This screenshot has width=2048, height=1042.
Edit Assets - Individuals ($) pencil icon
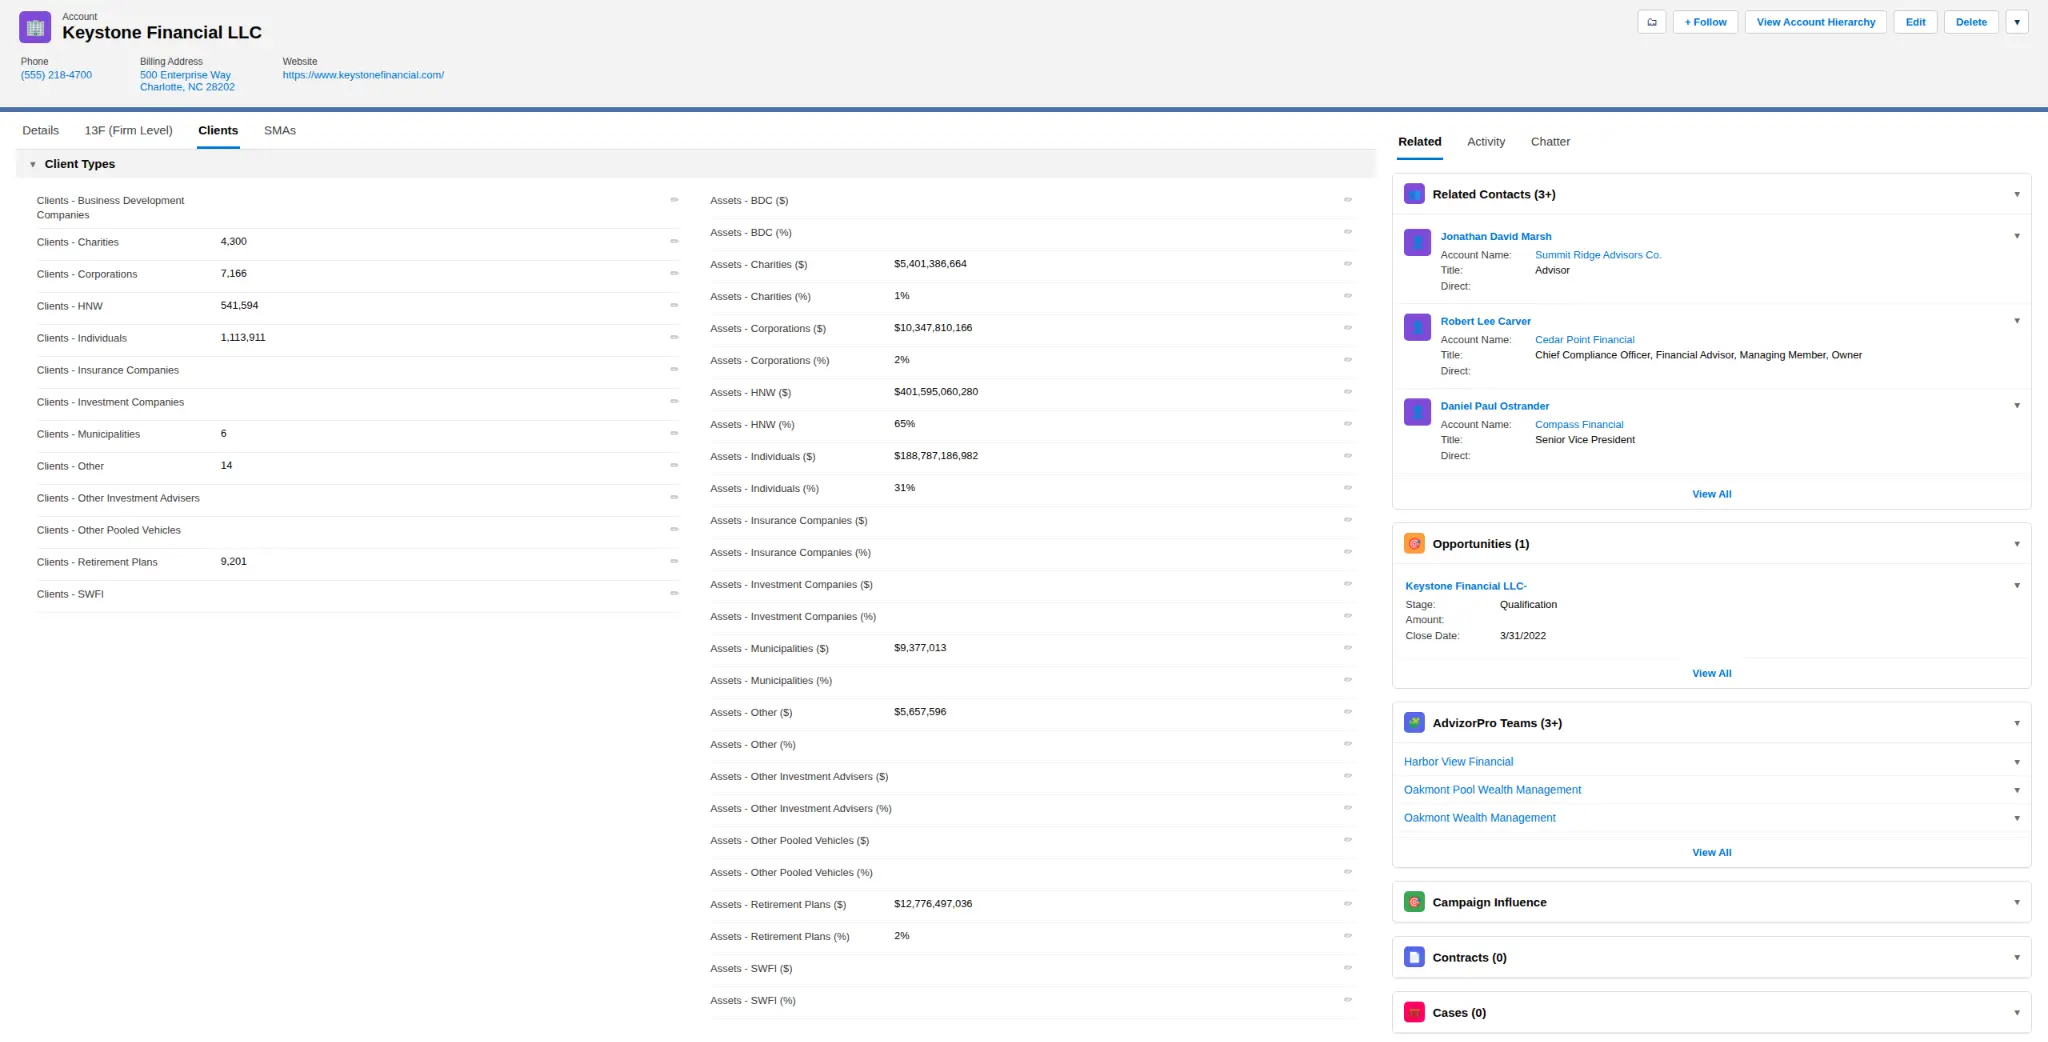[x=1348, y=456]
